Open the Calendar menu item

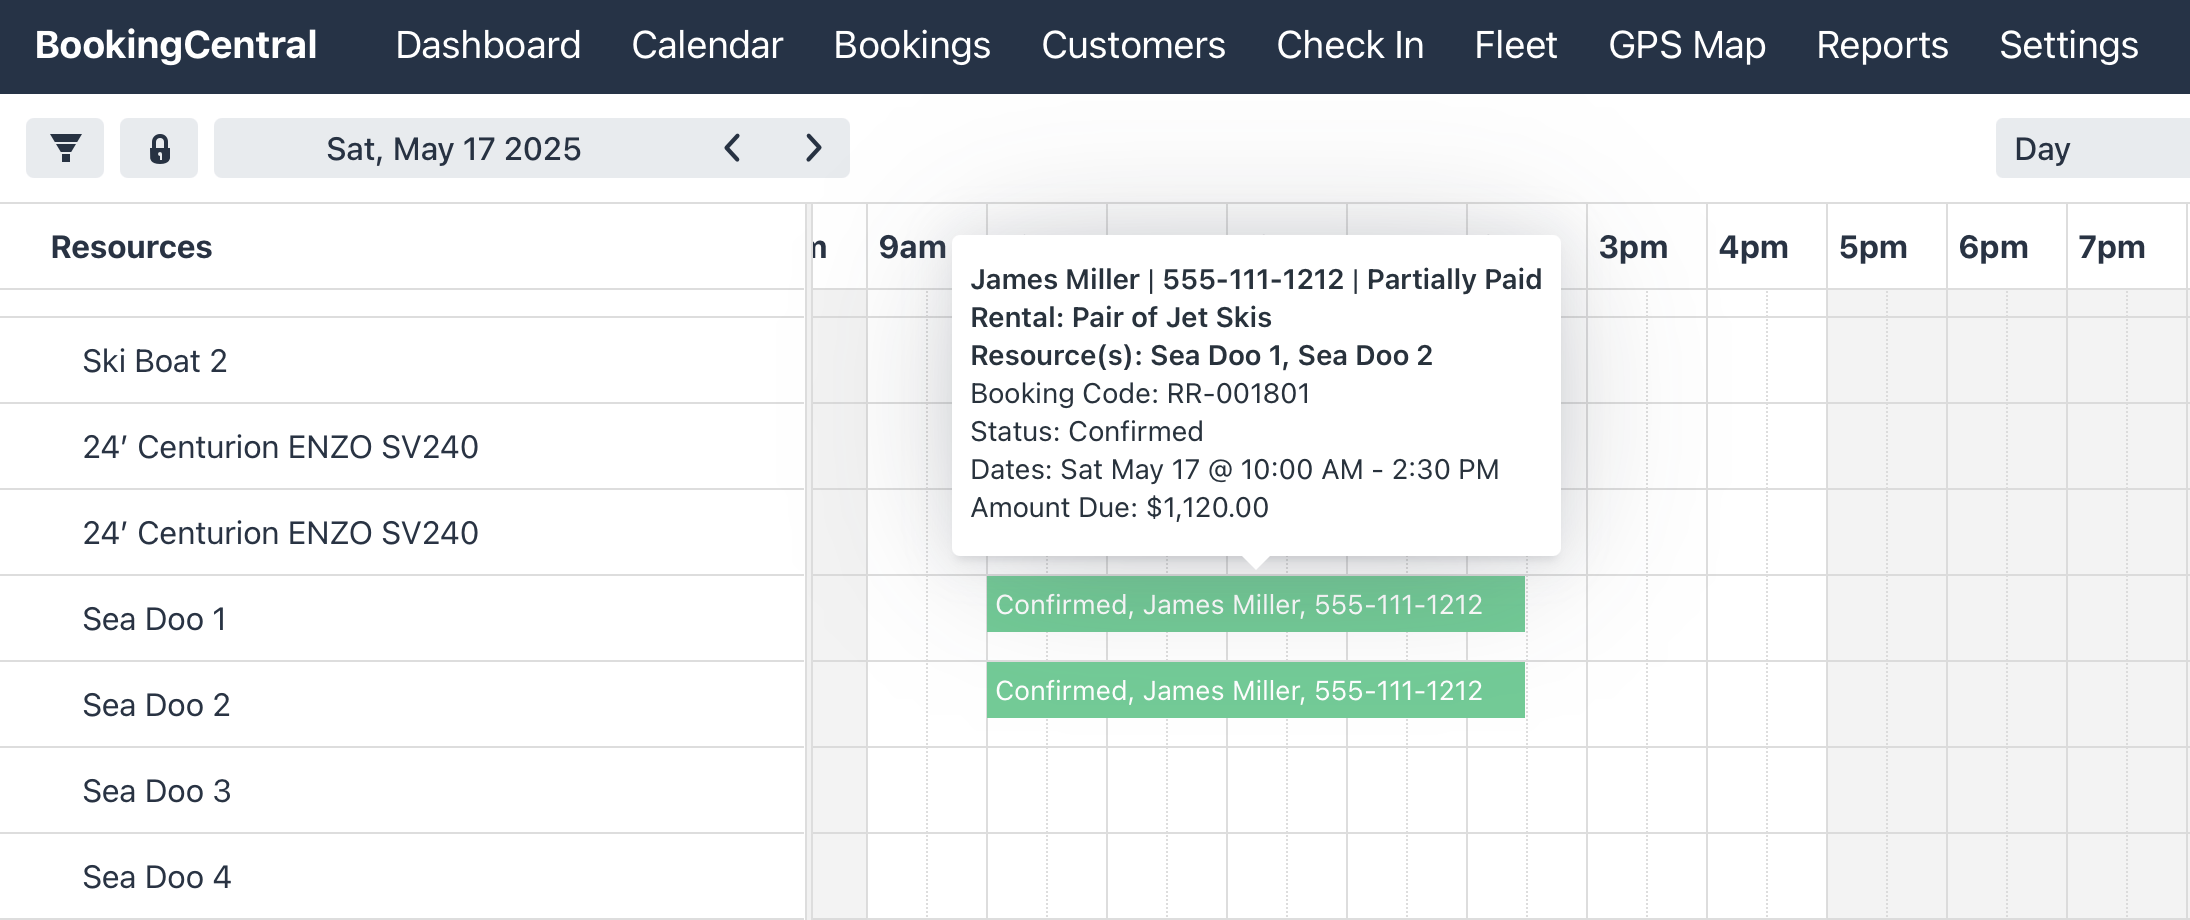click(707, 45)
